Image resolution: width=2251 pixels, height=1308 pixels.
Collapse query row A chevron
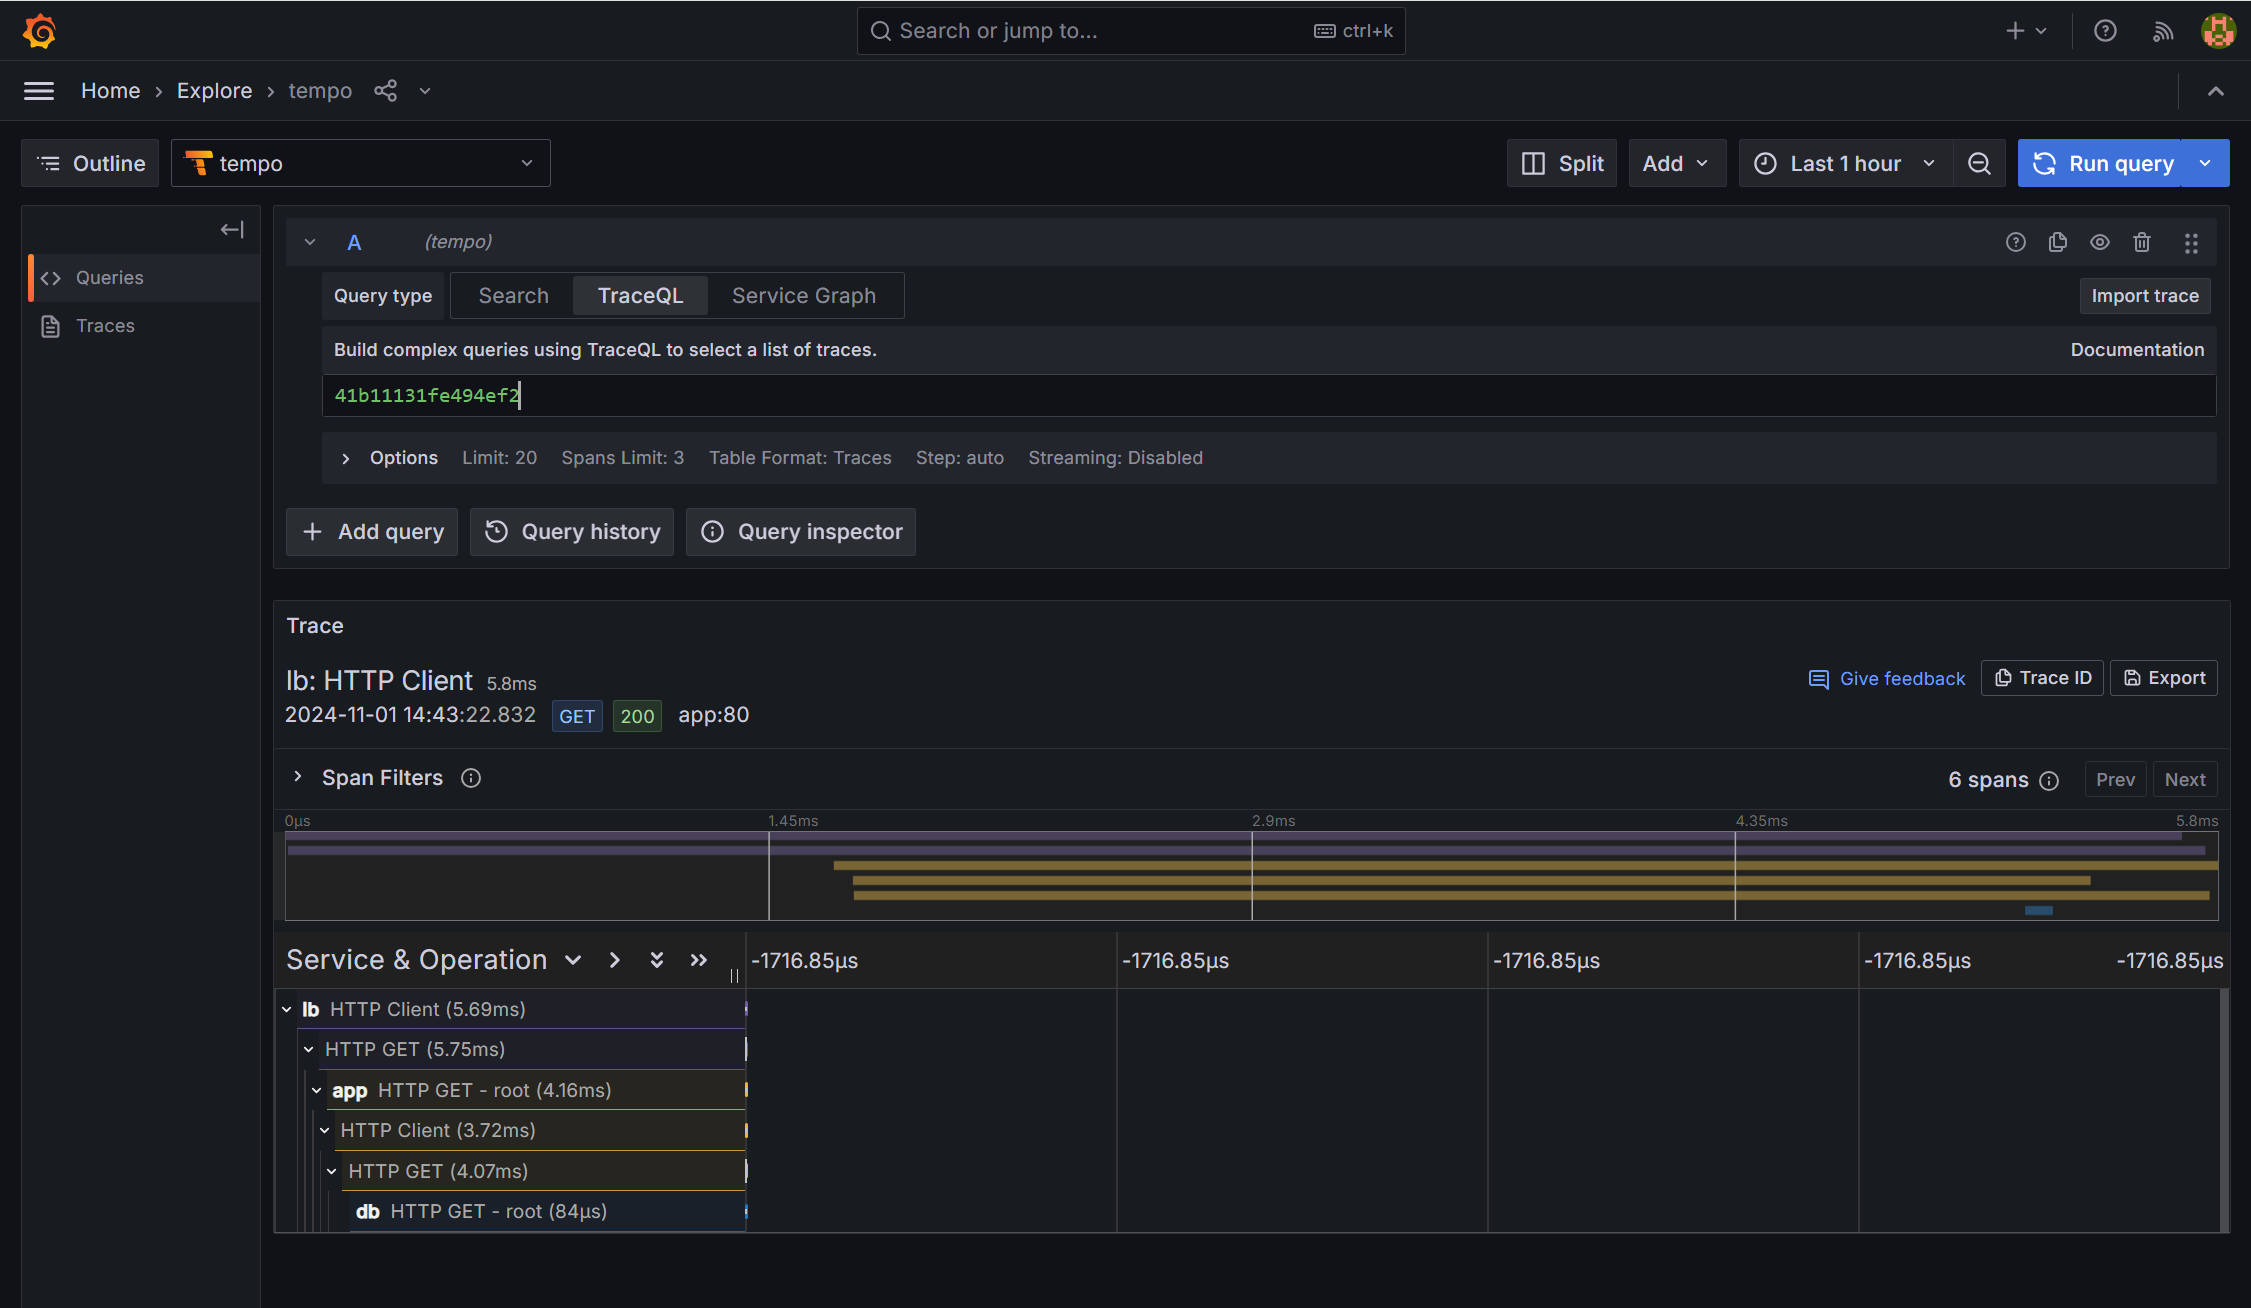(x=310, y=242)
